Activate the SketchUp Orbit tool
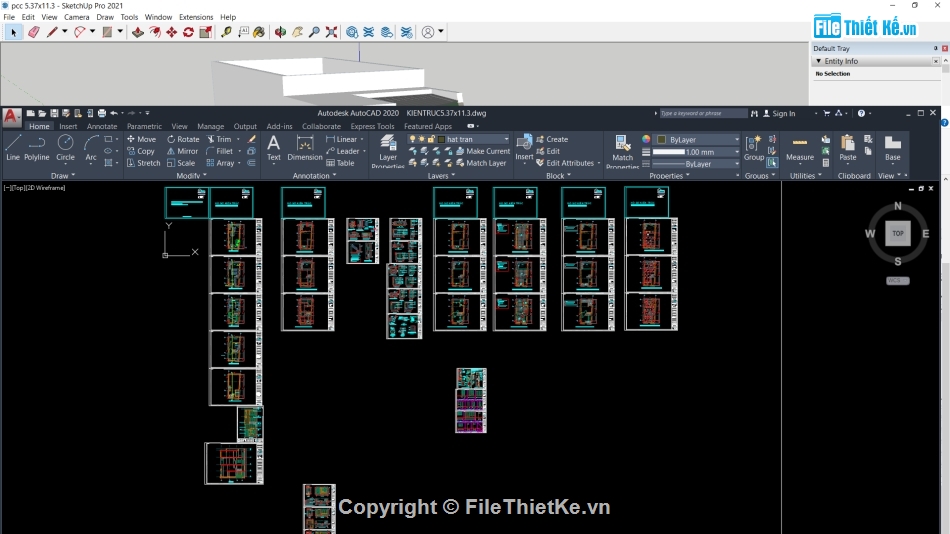Image resolution: width=950 pixels, height=534 pixels. click(x=281, y=32)
